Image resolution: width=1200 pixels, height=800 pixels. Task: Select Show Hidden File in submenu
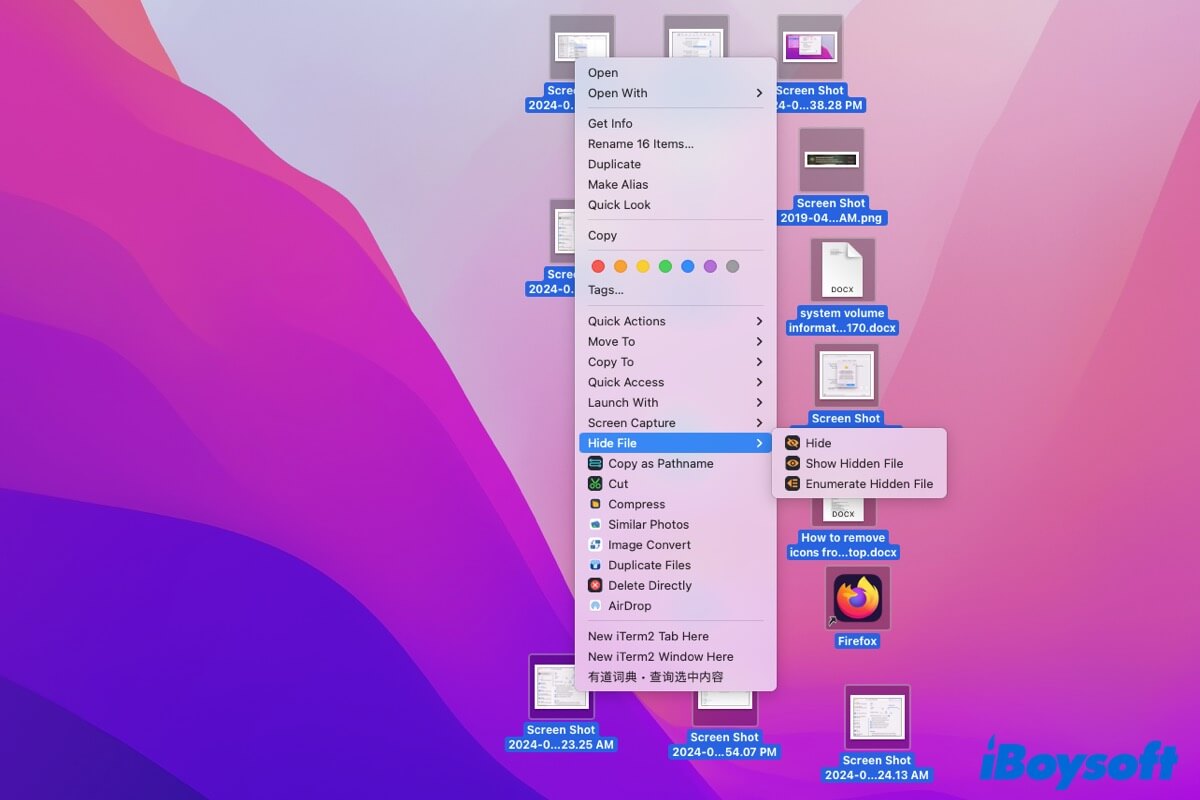pyautogui.click(x=854, y=464)
